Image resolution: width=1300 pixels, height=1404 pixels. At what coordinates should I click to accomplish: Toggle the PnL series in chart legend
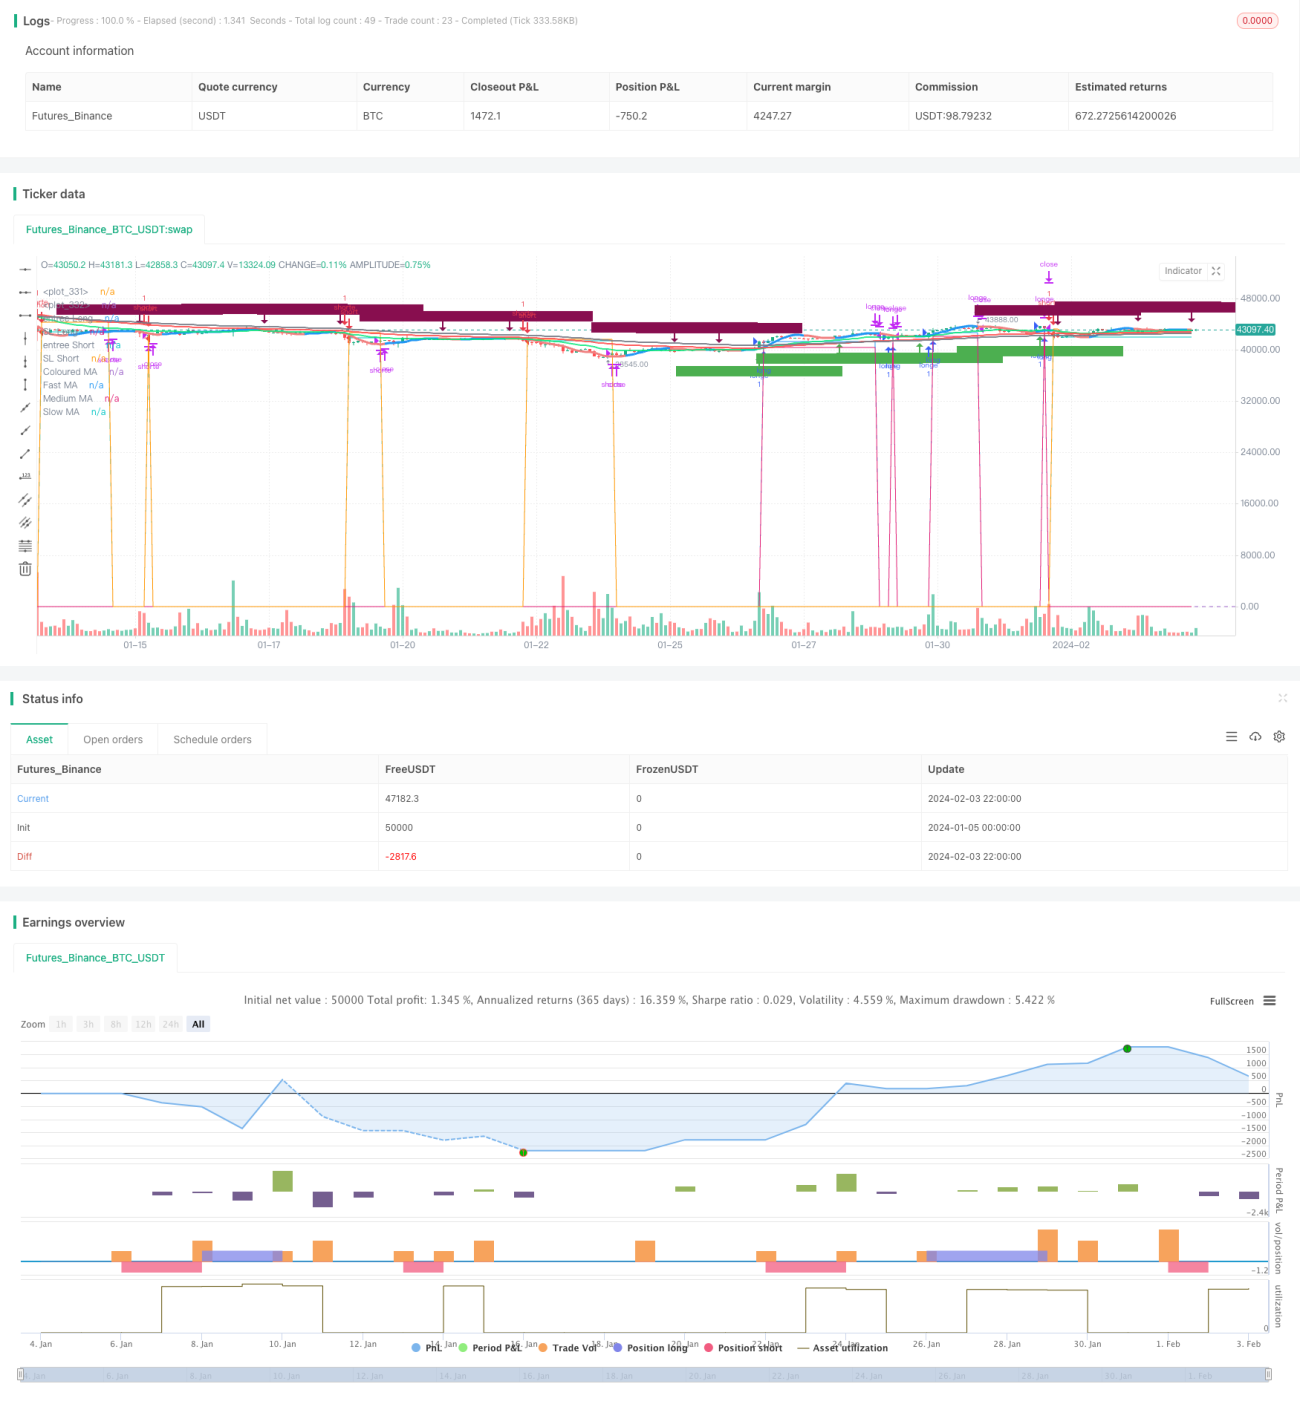click(x=427, y=1348)
